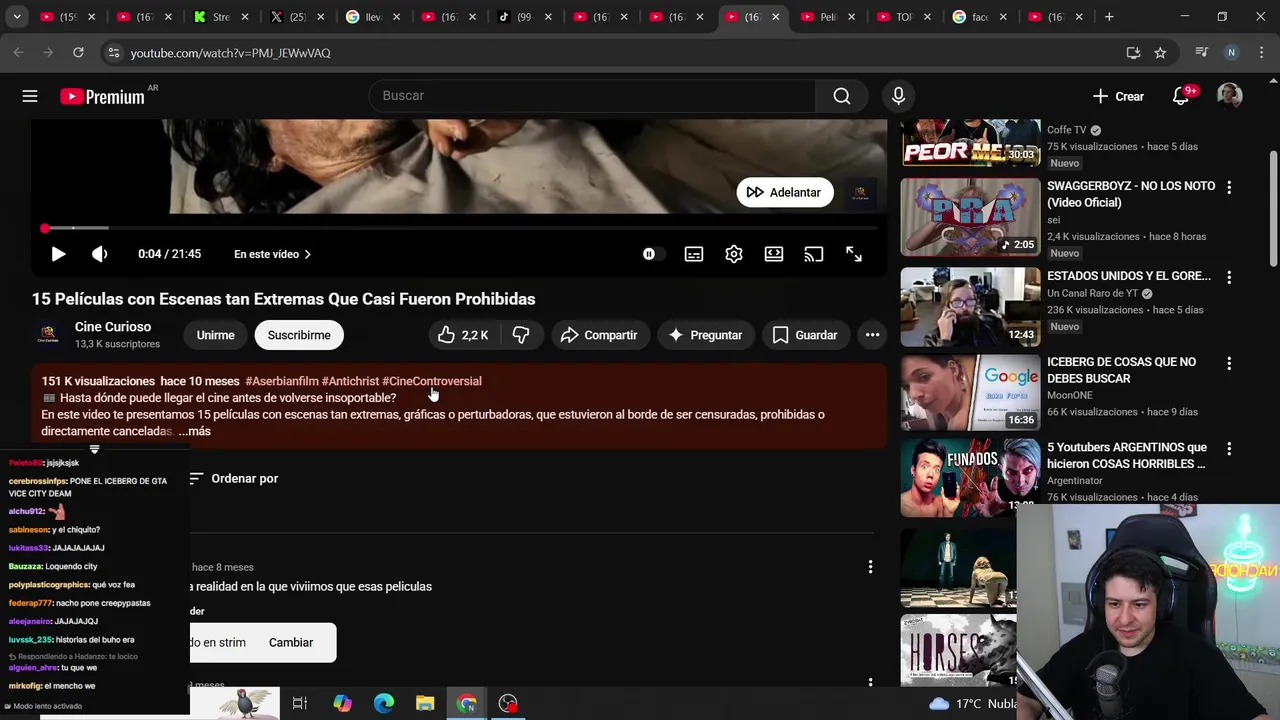
Task: Open options menu for 5 Youtubers ARGENTINOS
Action: point(1229,449)
